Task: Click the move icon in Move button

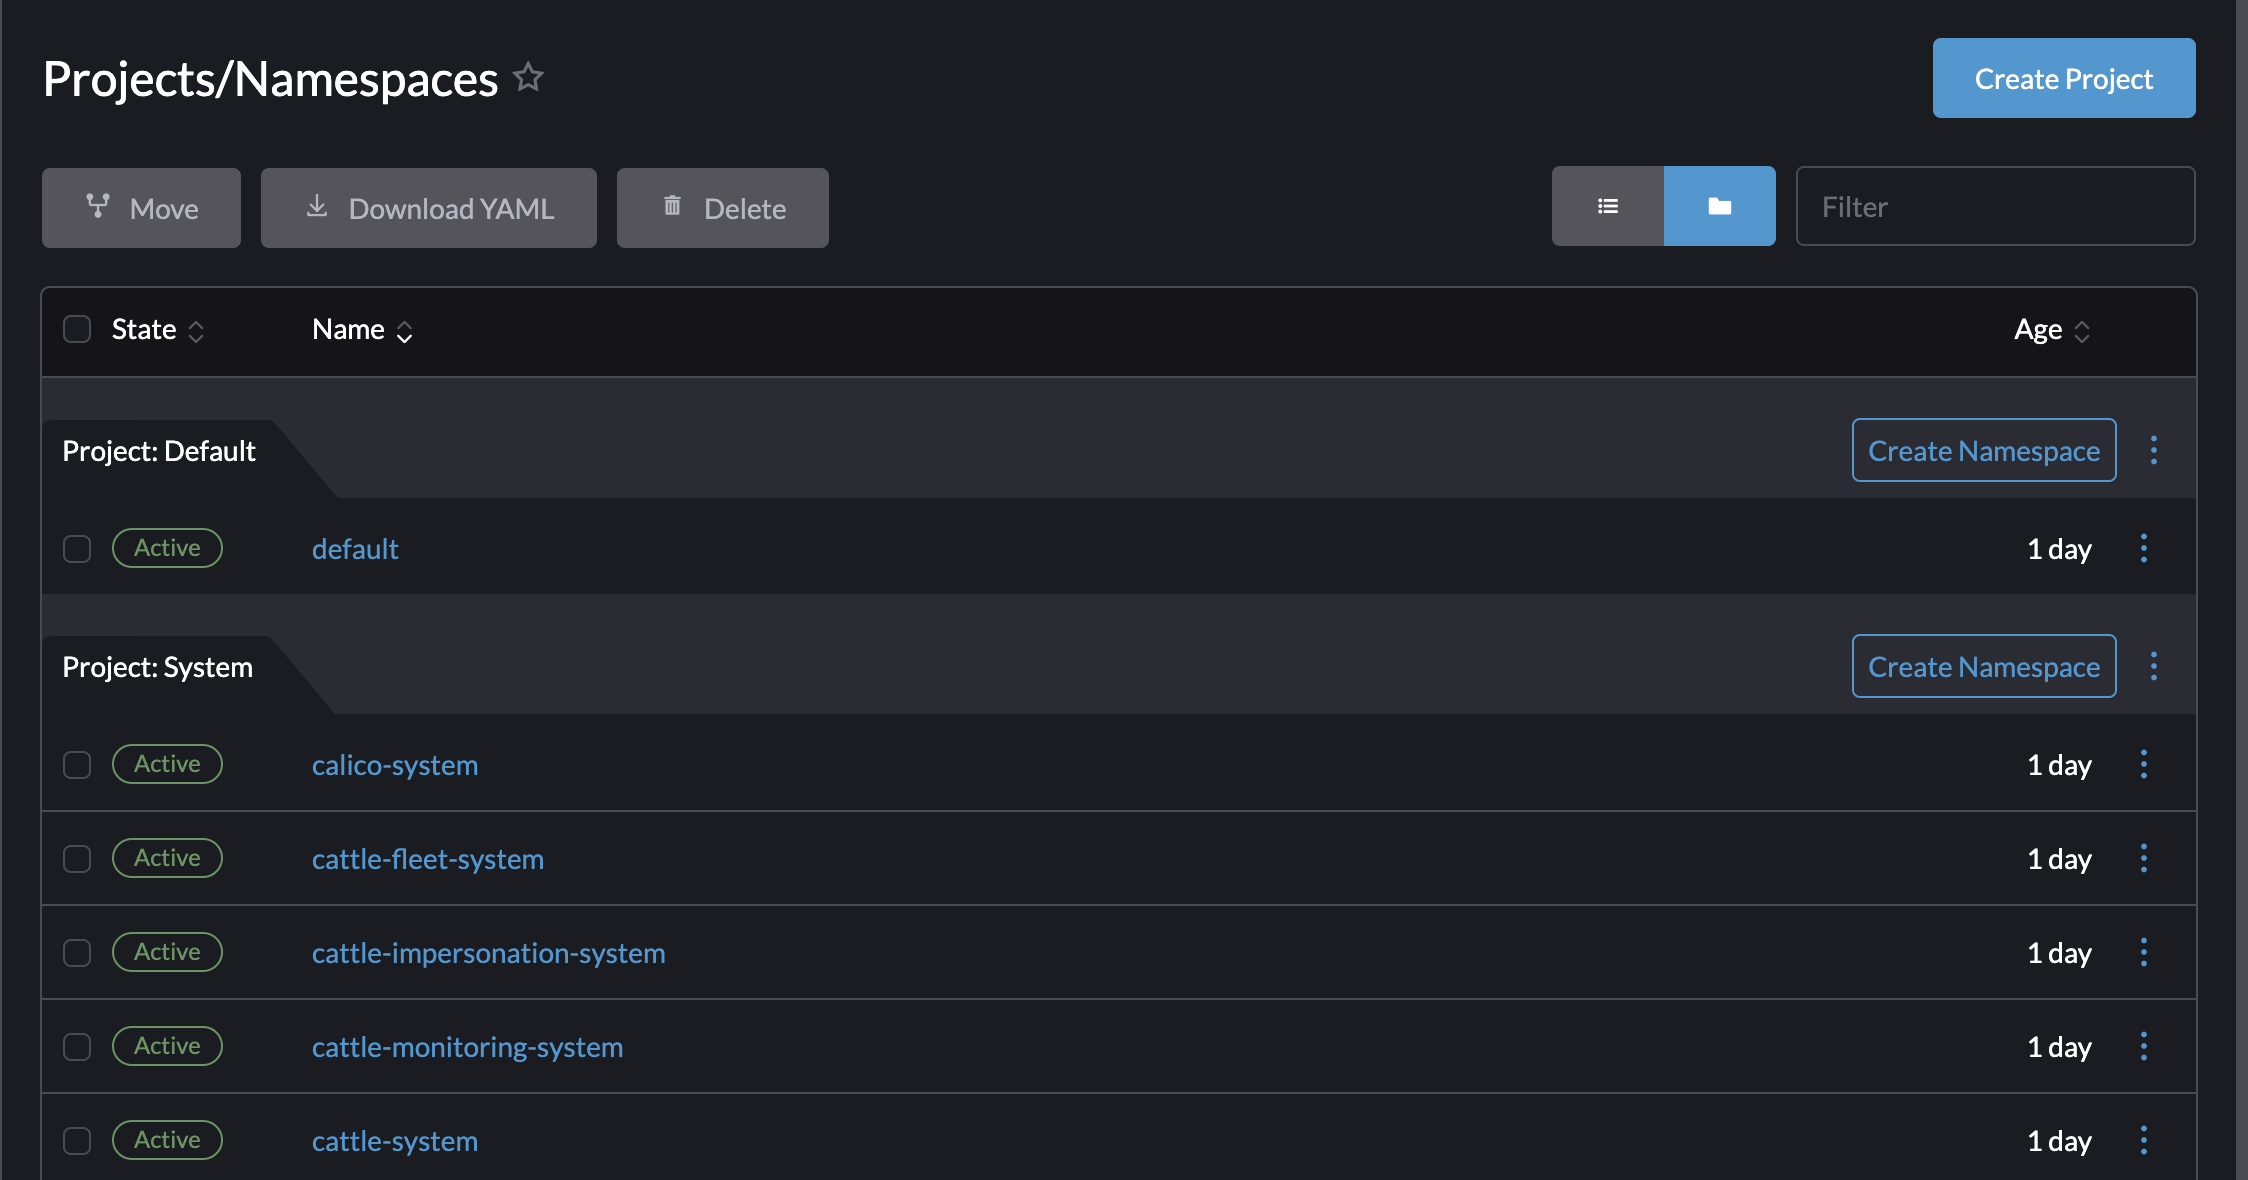Action: [x=97, y=207]
